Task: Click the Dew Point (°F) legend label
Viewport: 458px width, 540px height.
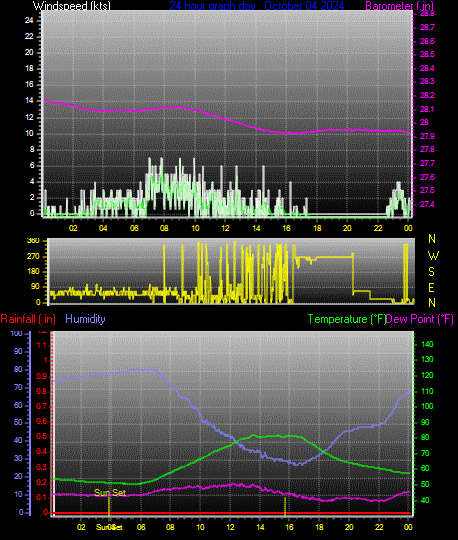Action: point(419,319)
